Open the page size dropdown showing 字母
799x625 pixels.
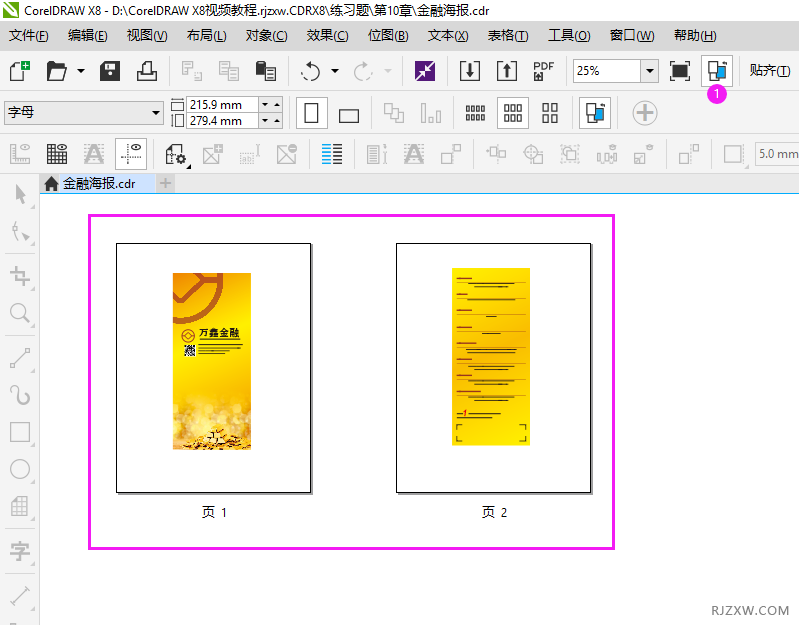(156, 113)
